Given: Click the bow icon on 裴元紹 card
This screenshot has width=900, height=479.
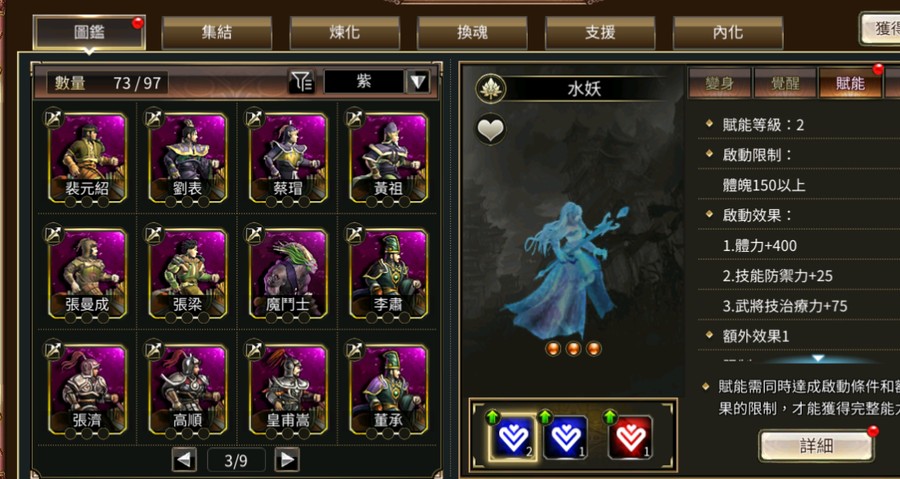Looking at the screenshot, I should (x=53, y=118).
